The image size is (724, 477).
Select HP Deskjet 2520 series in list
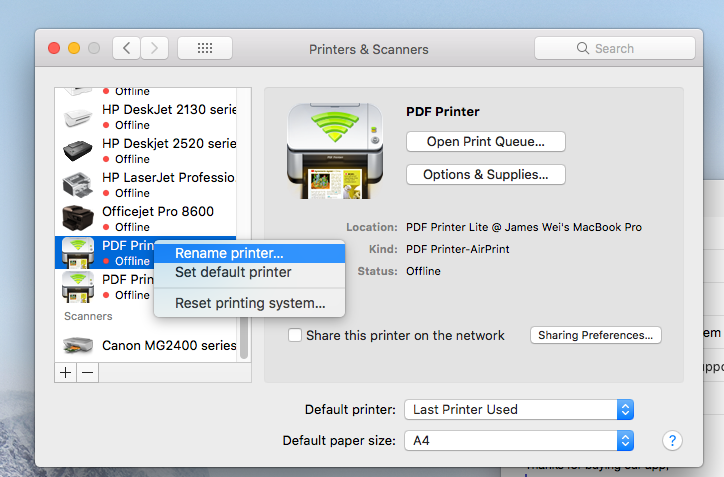coord(146,151)
